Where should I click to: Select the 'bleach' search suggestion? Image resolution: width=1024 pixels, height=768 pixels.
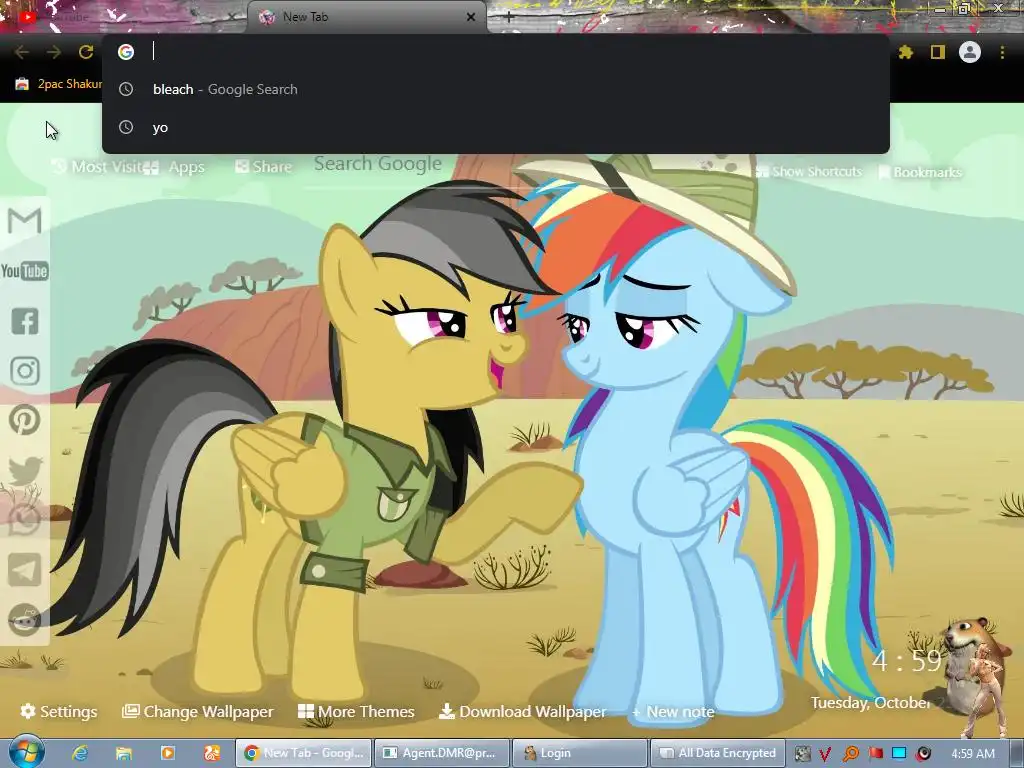point(495,89)
